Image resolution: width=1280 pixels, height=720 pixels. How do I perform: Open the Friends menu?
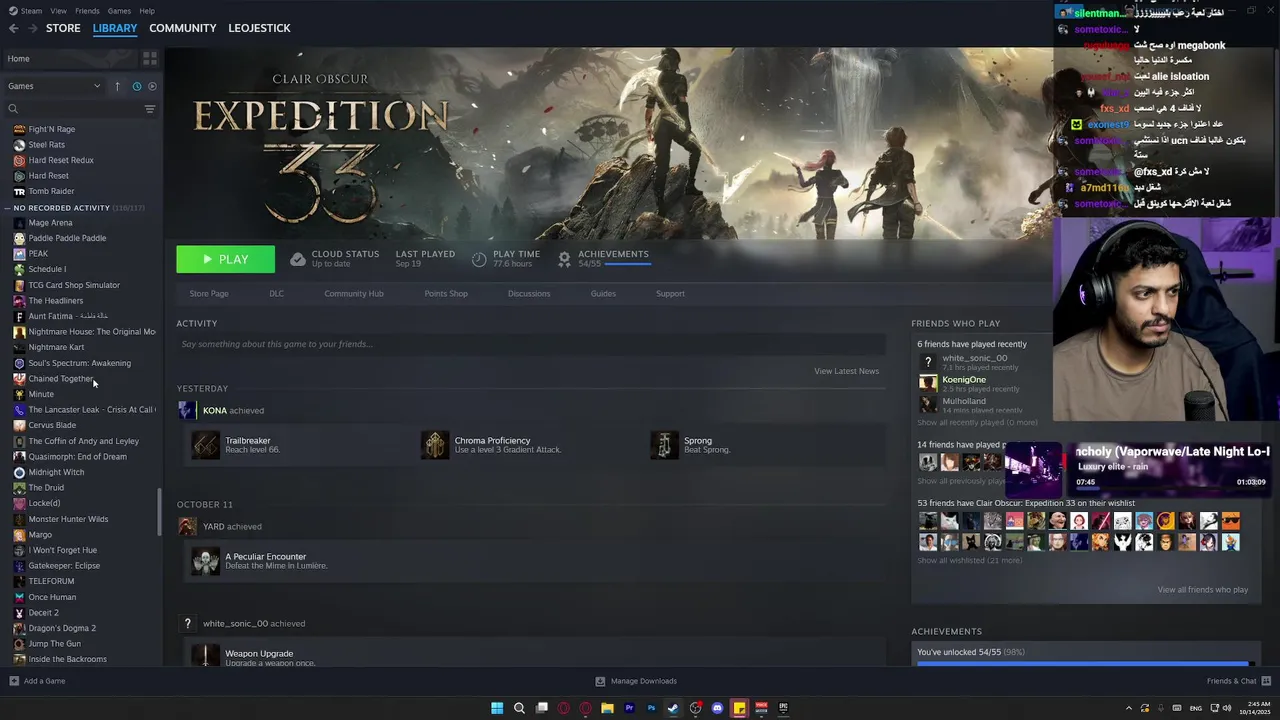(87, 11)
